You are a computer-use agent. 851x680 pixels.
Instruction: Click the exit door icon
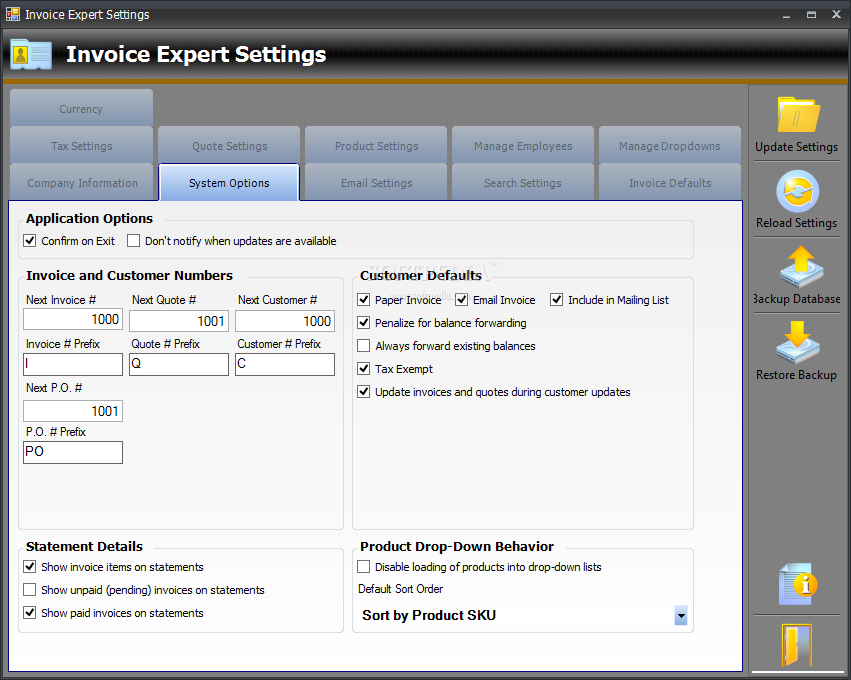[797, 645]
